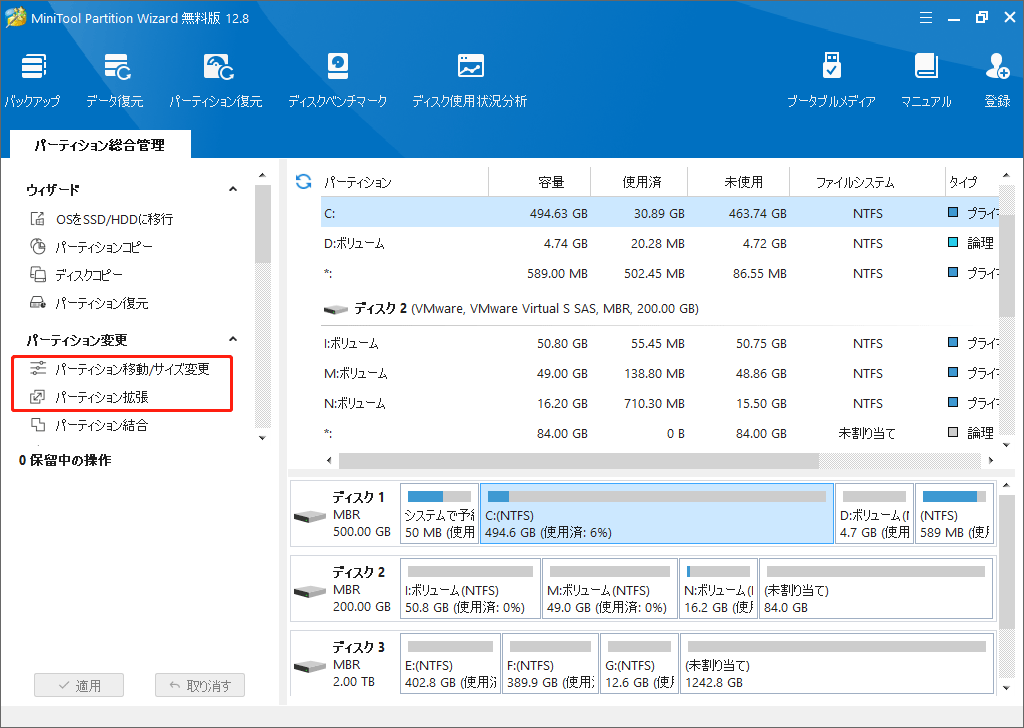The width and height of the screenshot is (1024, 728).
Task: Open the hamburger menu in title bar
Action: tap(926, 18)
